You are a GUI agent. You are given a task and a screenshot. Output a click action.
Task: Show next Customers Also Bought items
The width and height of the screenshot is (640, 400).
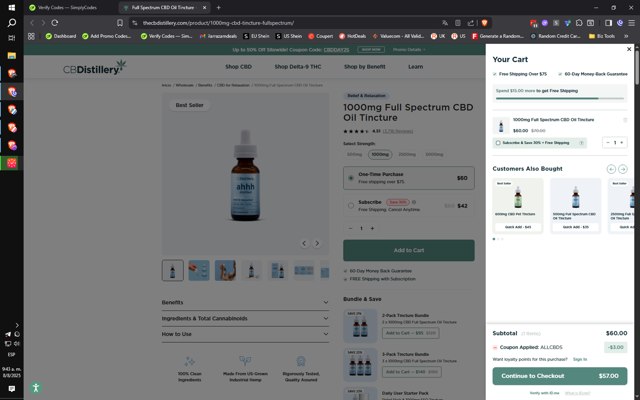pyautogui.click(x=622, y=169)
